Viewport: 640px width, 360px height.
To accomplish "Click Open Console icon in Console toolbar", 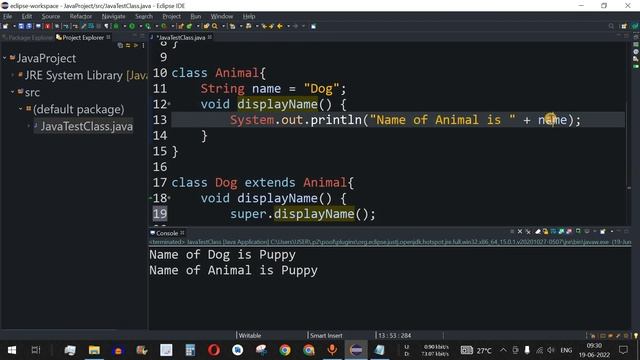I will [x=603, y=231].
